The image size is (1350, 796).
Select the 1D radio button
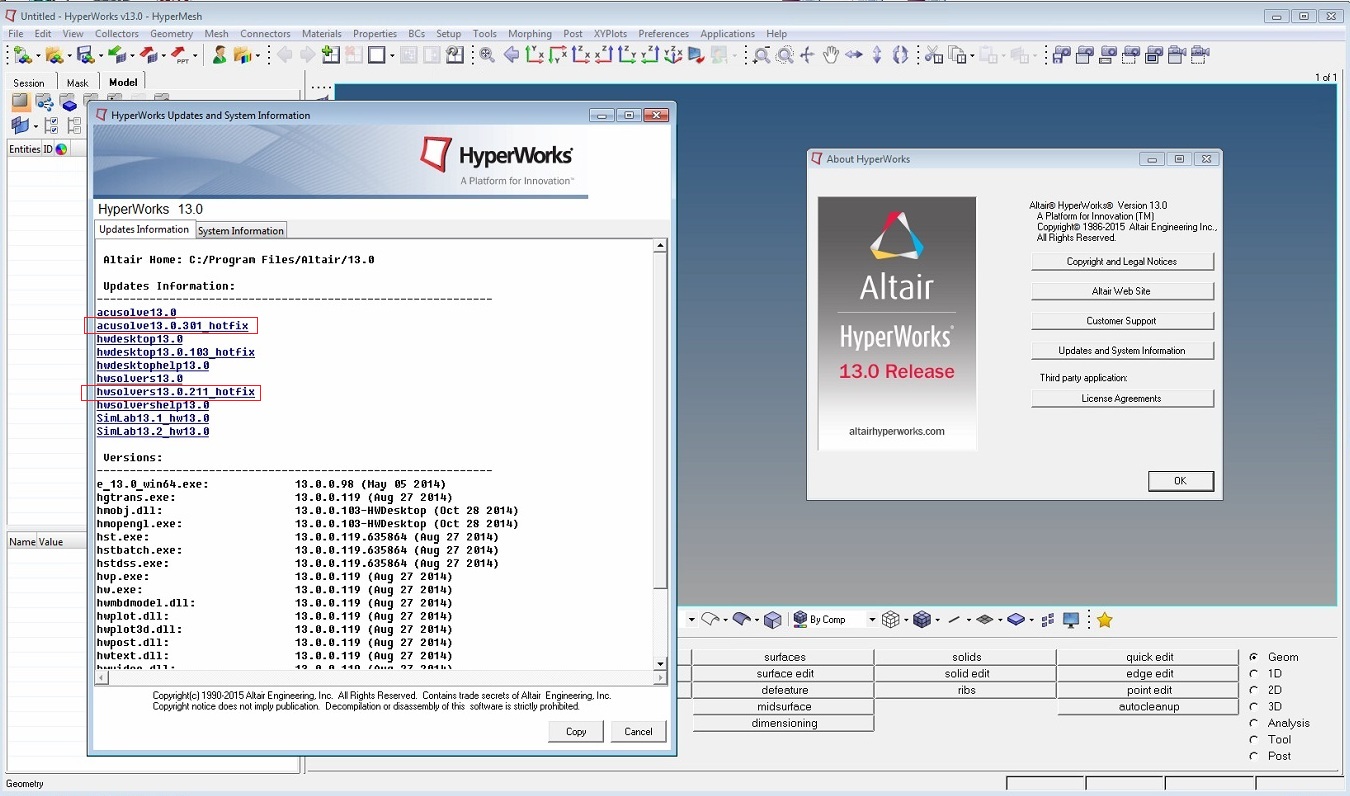tap(1254, 674)
